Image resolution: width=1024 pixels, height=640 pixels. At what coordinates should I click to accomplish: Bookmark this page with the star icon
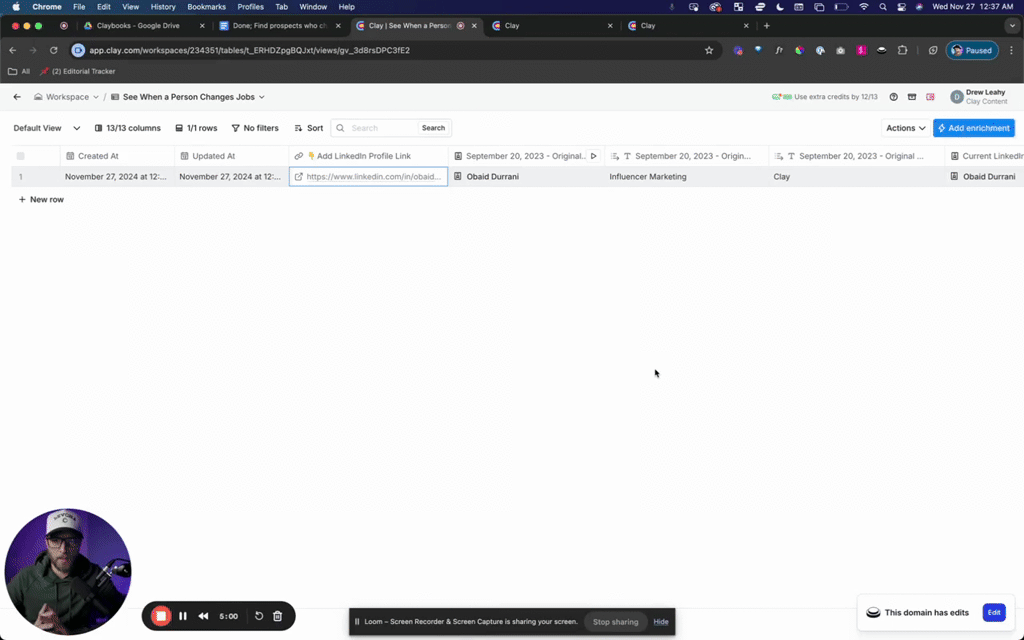coord(709,50)
